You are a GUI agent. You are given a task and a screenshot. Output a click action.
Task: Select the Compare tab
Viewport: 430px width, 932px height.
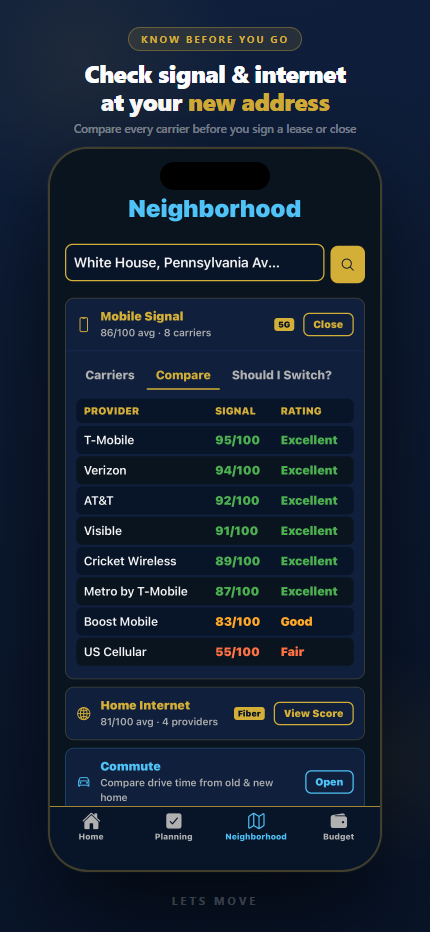[183, 375]
